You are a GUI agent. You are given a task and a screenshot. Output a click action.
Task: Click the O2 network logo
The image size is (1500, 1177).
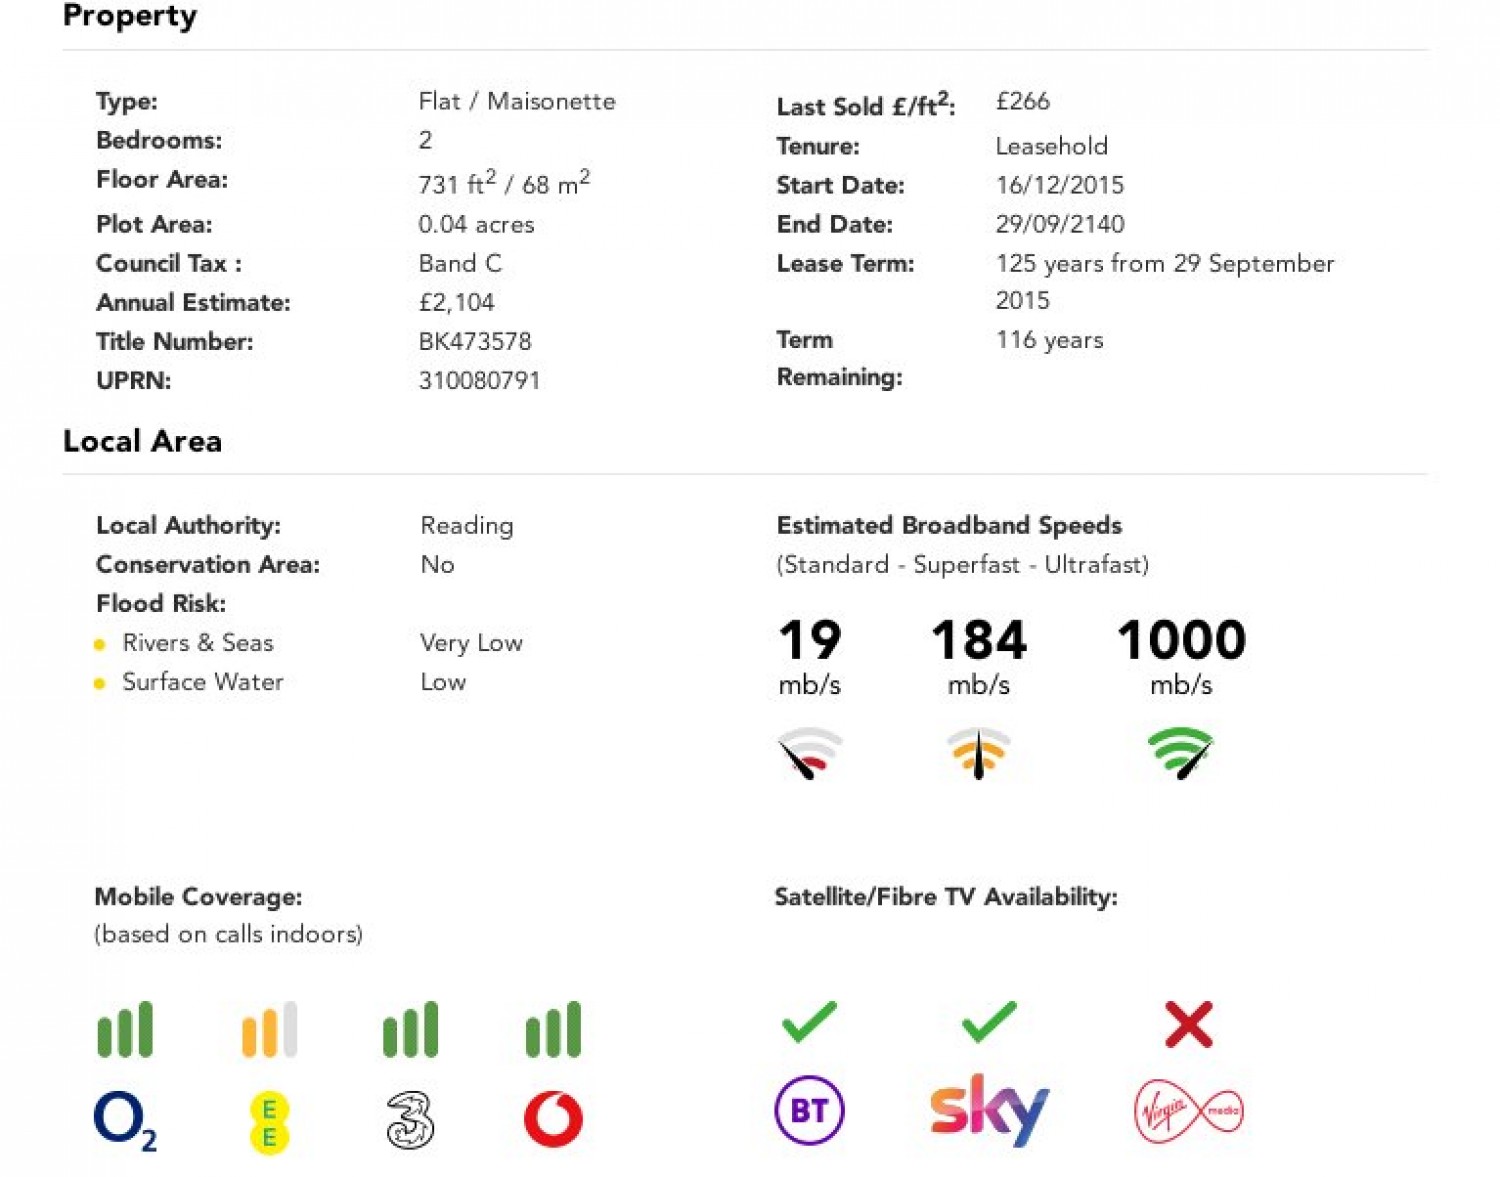tap(125, 1121)
